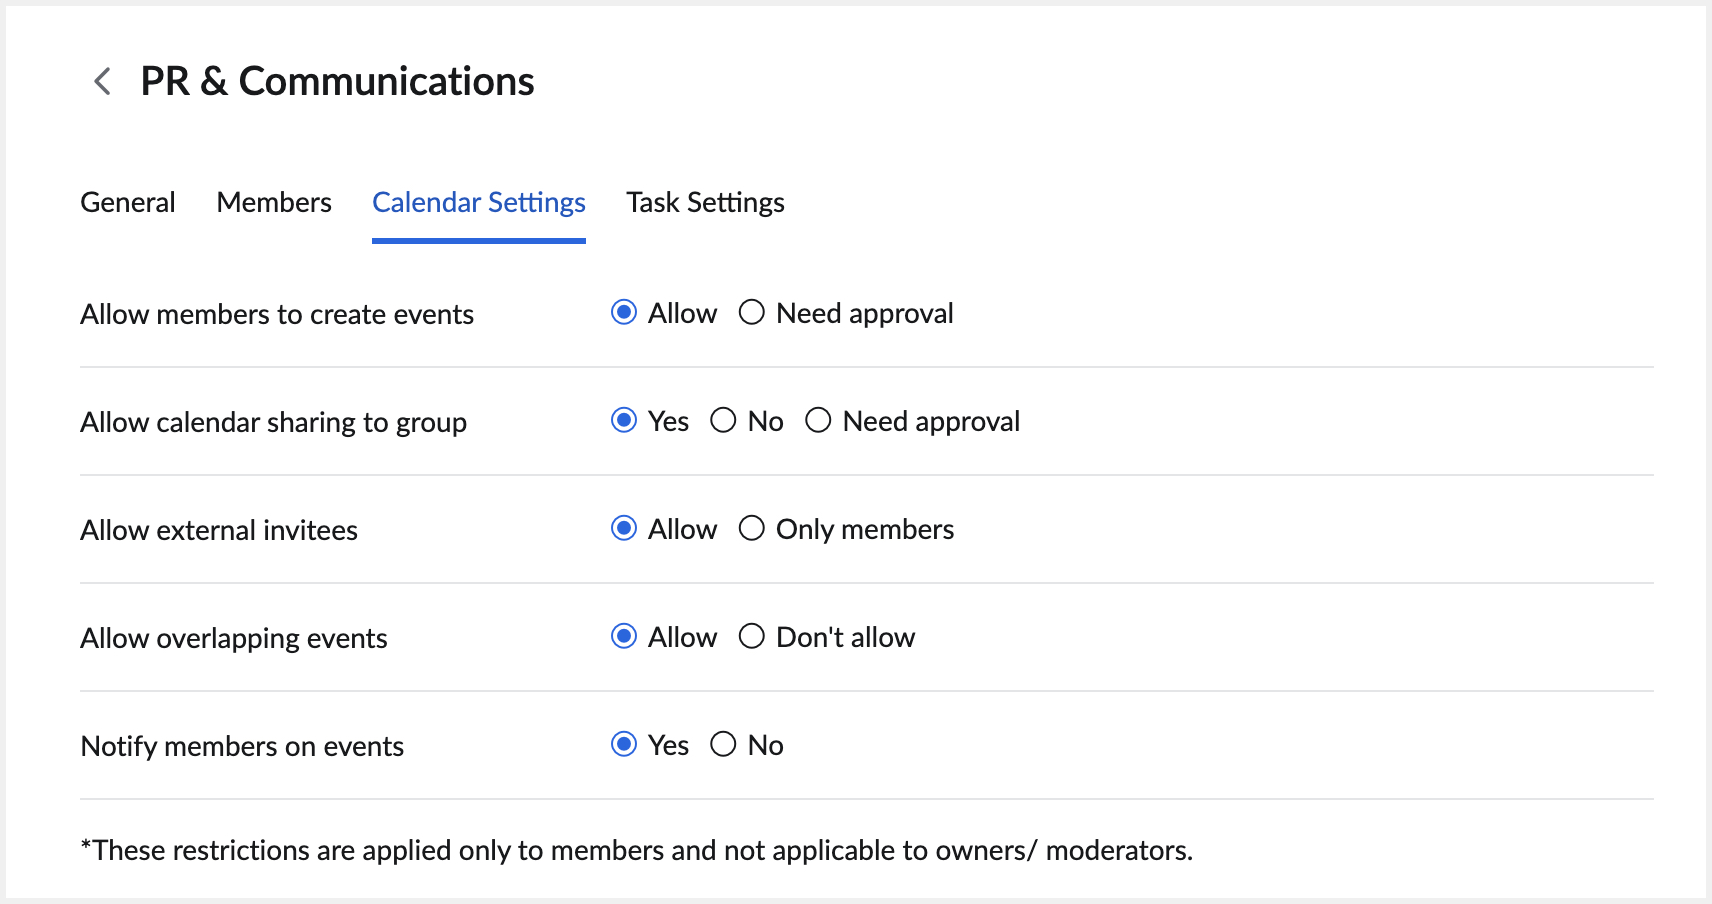Open the Members tab
The image size is (1712, 904).
click(273, 202)
